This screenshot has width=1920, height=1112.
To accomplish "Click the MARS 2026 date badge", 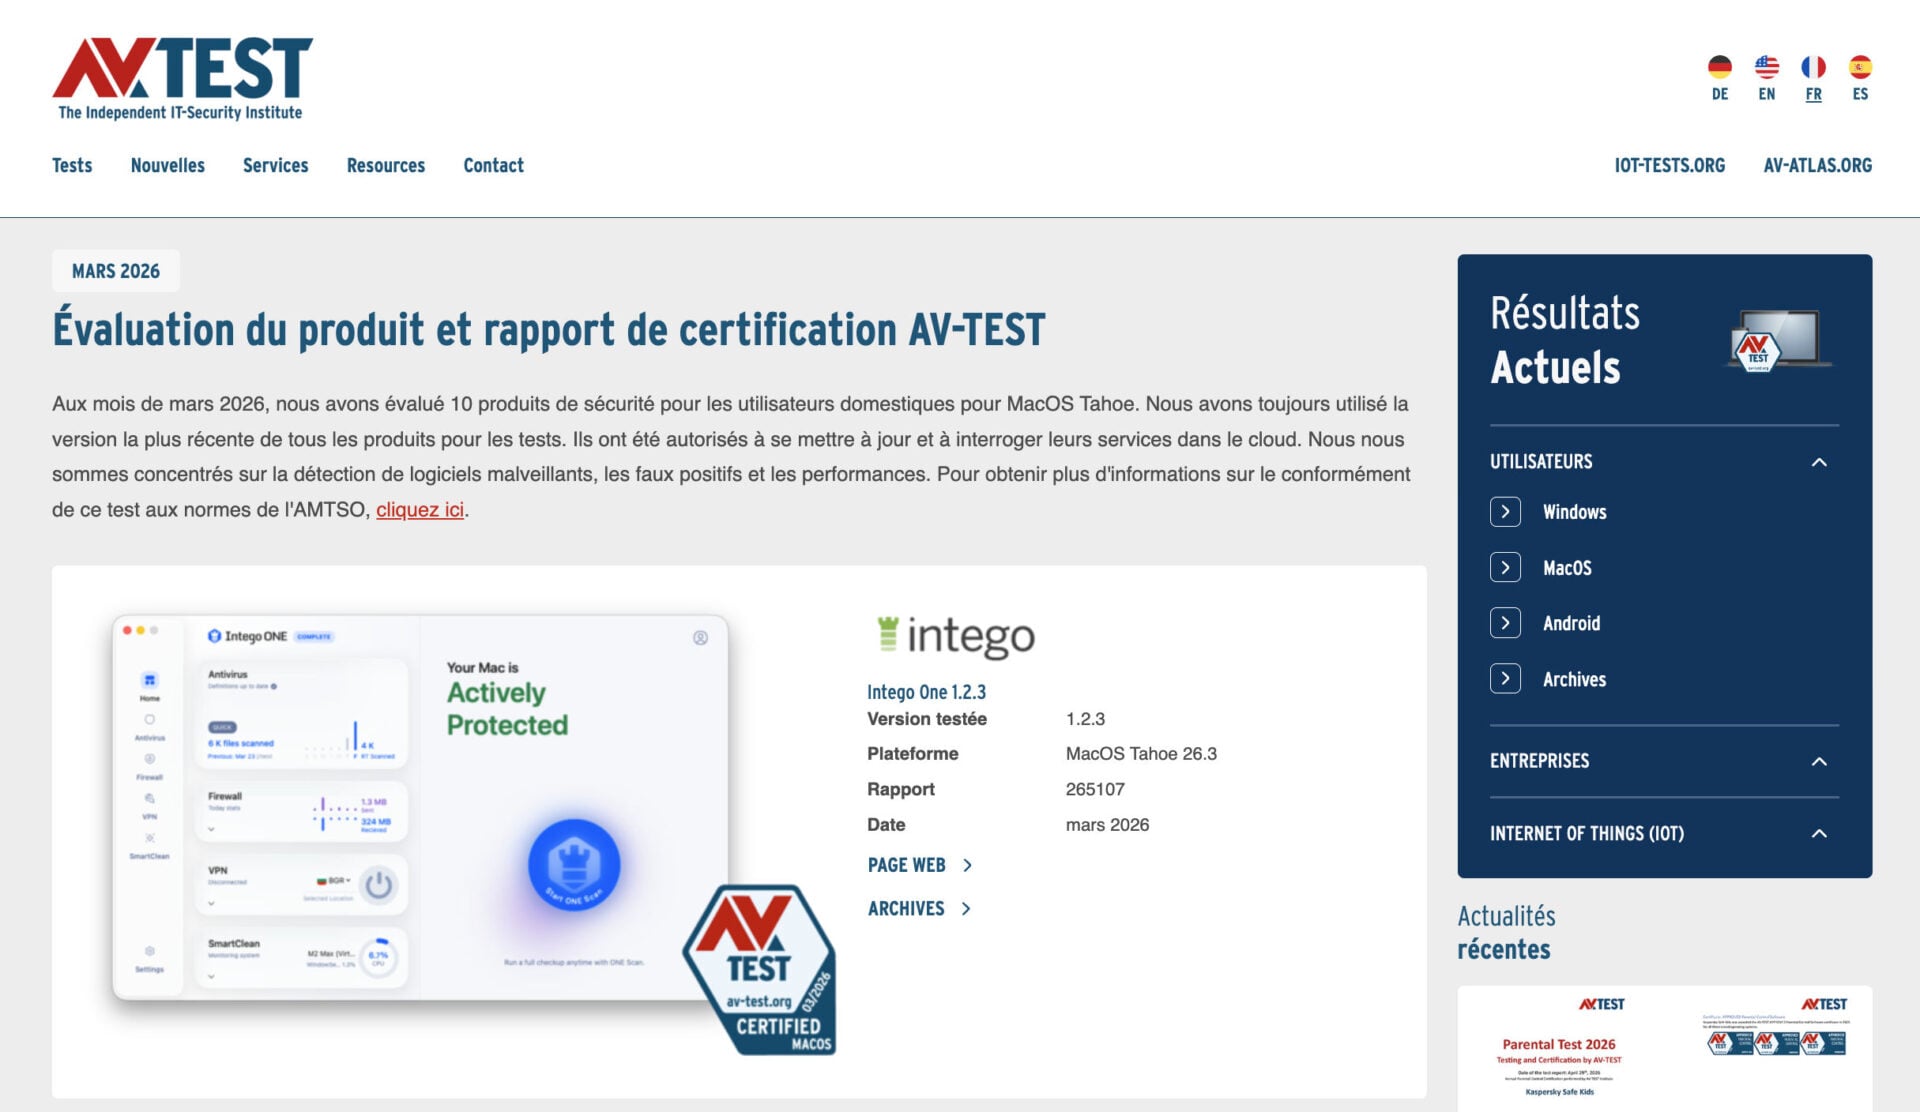I will (x=116, y=271).
